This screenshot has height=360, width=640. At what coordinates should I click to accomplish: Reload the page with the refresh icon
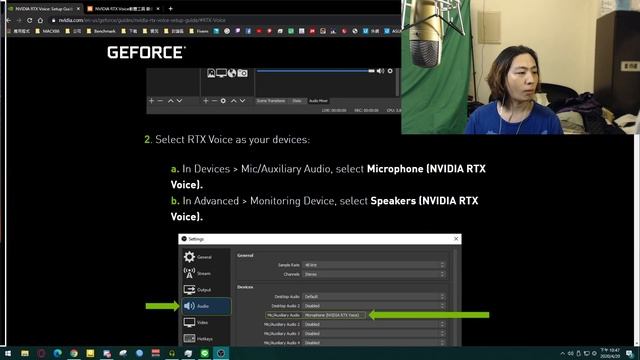pos(29,20)
